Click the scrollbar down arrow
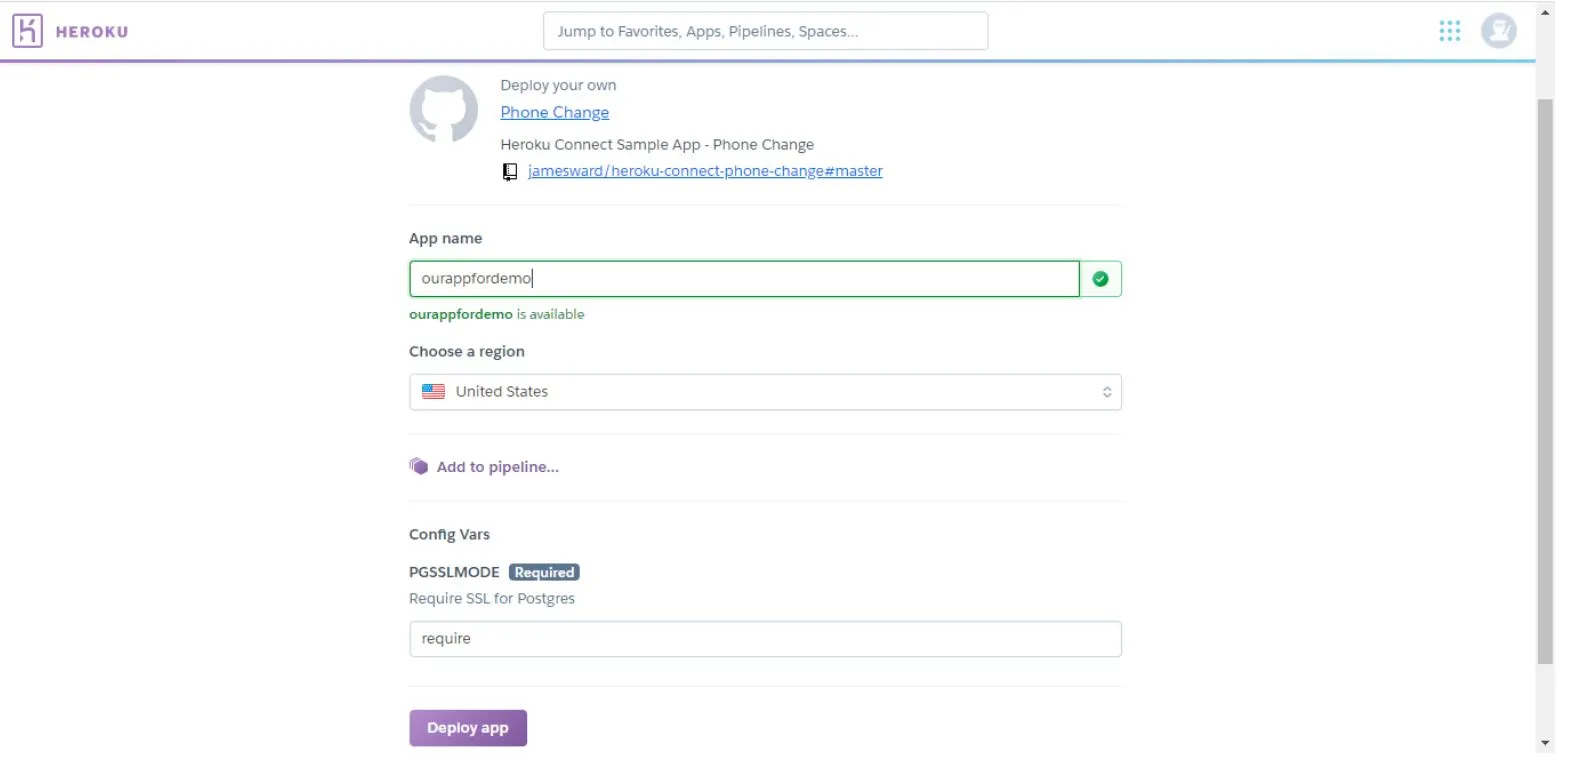 point(1545,743)
